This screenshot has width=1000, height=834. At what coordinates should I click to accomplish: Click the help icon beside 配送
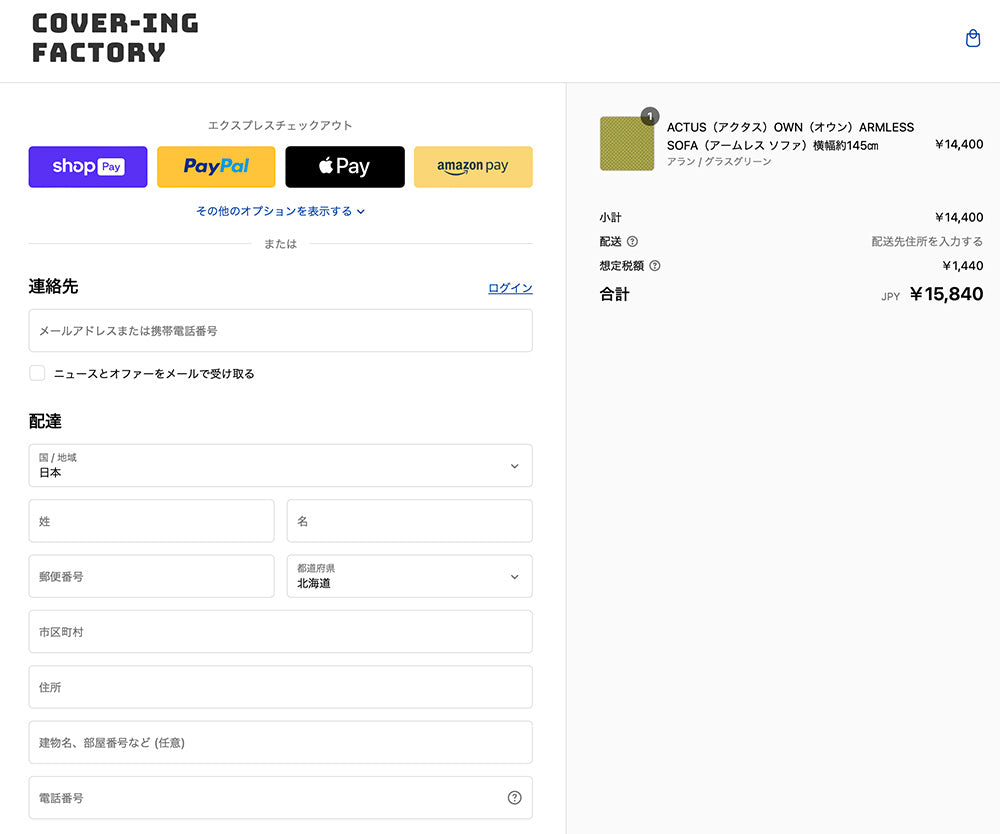pyautogui.click(x=632, y=241)
